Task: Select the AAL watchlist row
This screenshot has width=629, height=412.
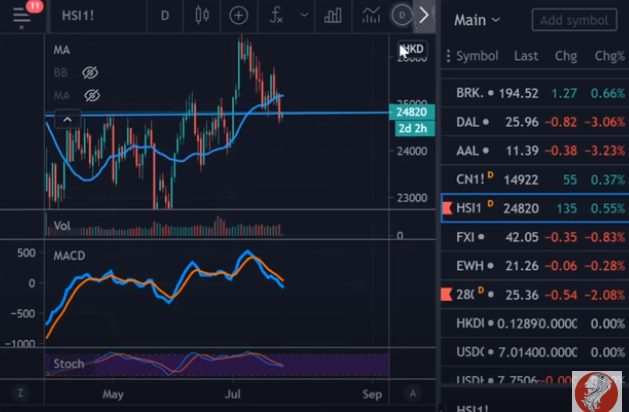Action: pyautogui.click(x=535, y=151)
